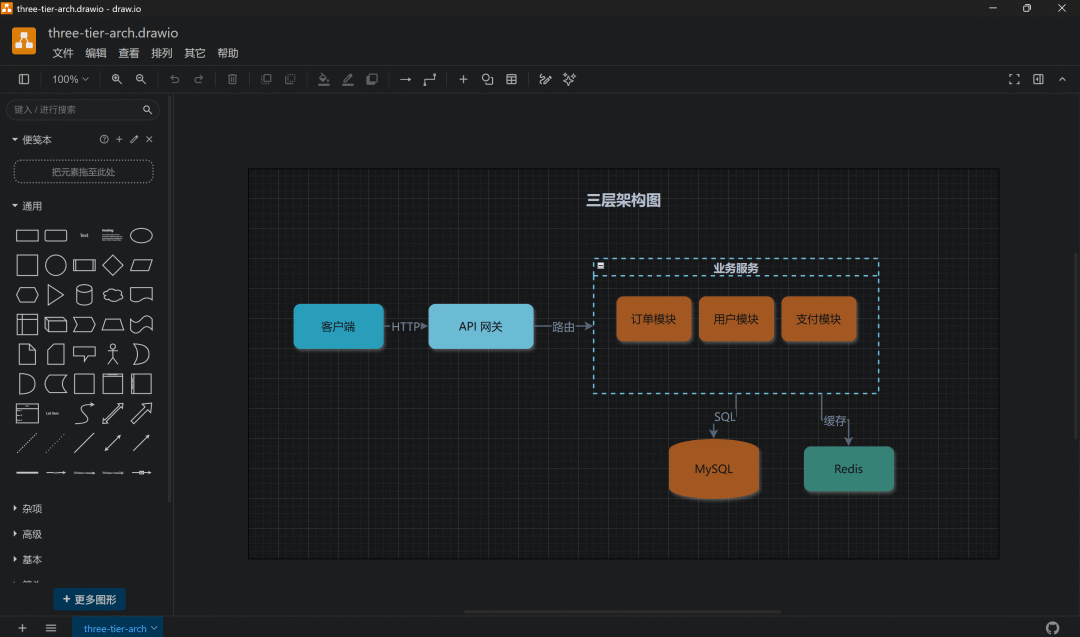
Task: Open the insert plus menu in toolbar
Action: [x=464, y=79]
